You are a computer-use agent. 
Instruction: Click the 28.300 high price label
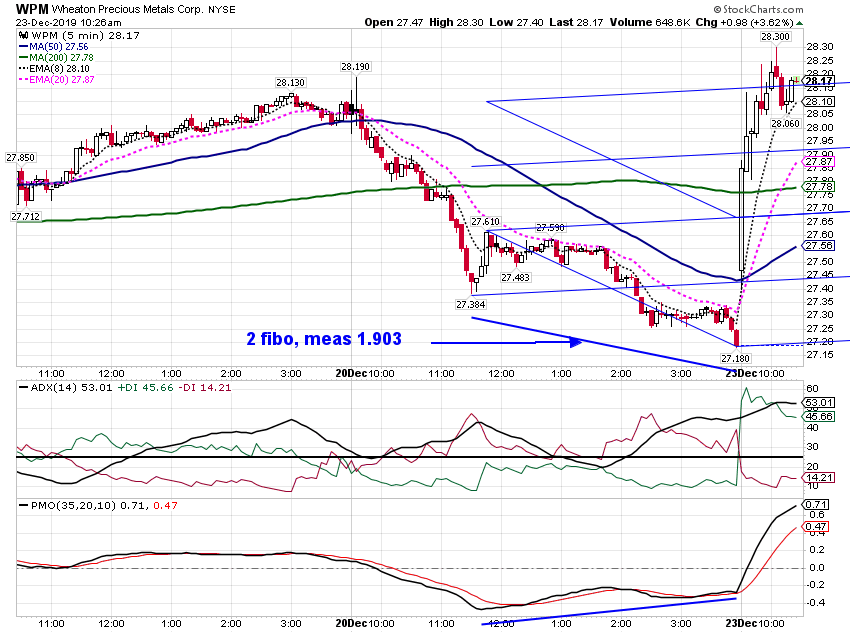coord(776,36)
